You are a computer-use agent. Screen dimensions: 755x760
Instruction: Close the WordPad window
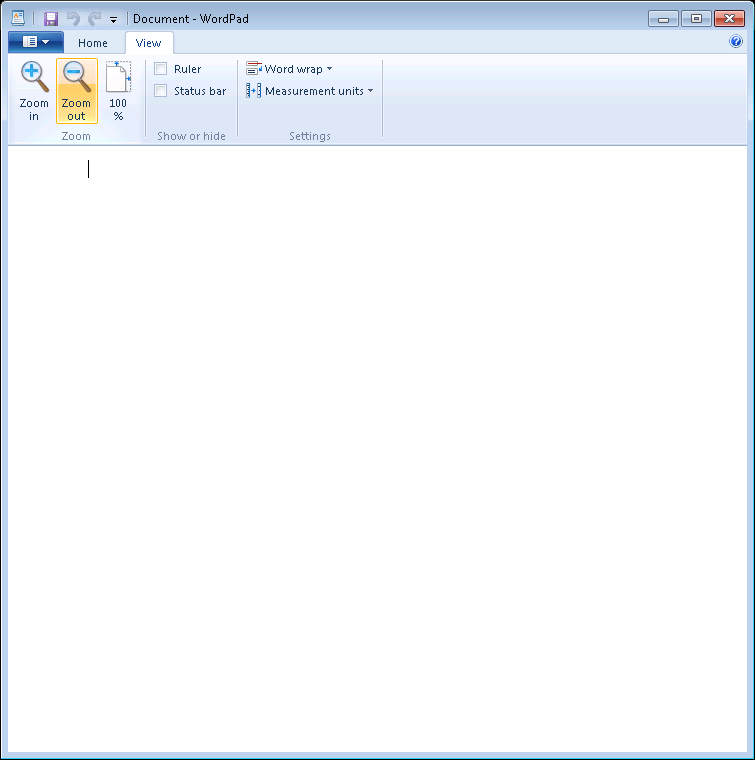(729, 19)
